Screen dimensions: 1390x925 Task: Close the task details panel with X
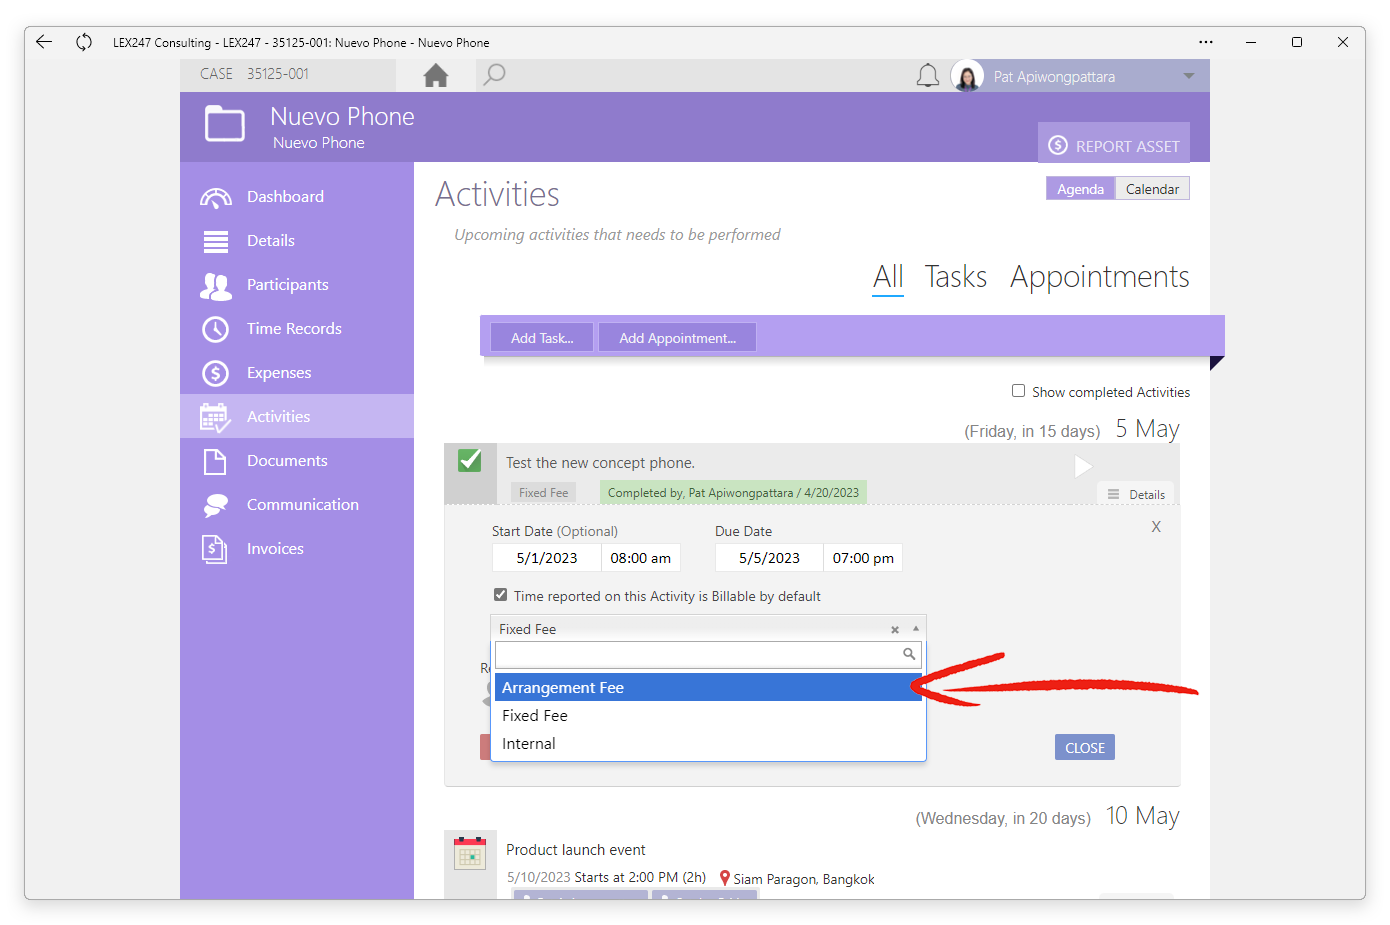[x=1156, y=527]
